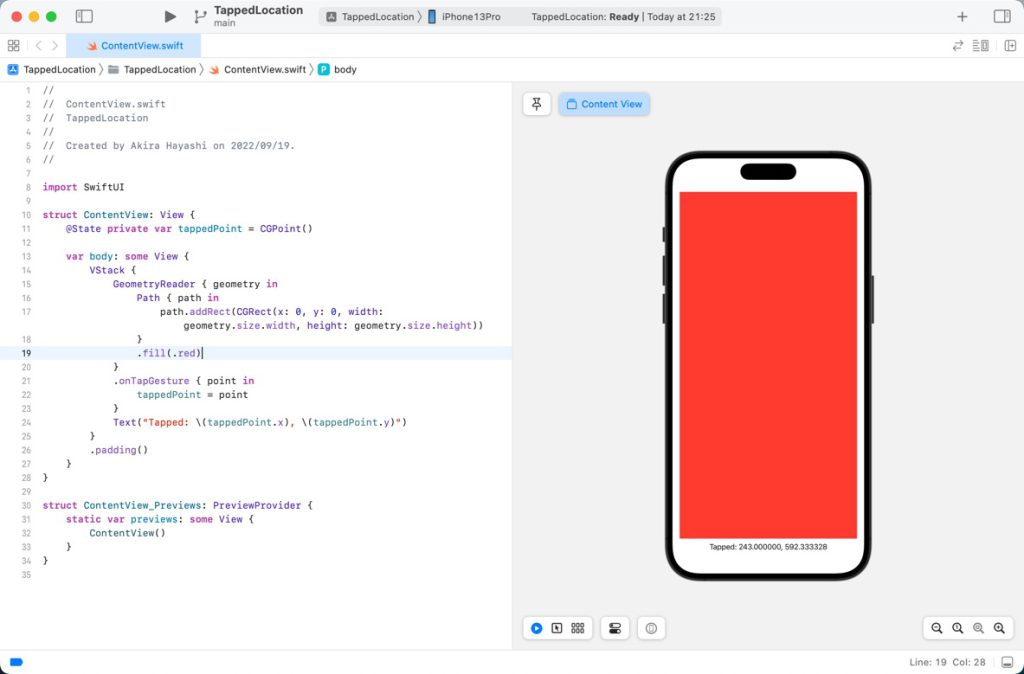Click the path.addRect code line
This screenshot has width=1024, height=674.
click(x=321, y=319)
